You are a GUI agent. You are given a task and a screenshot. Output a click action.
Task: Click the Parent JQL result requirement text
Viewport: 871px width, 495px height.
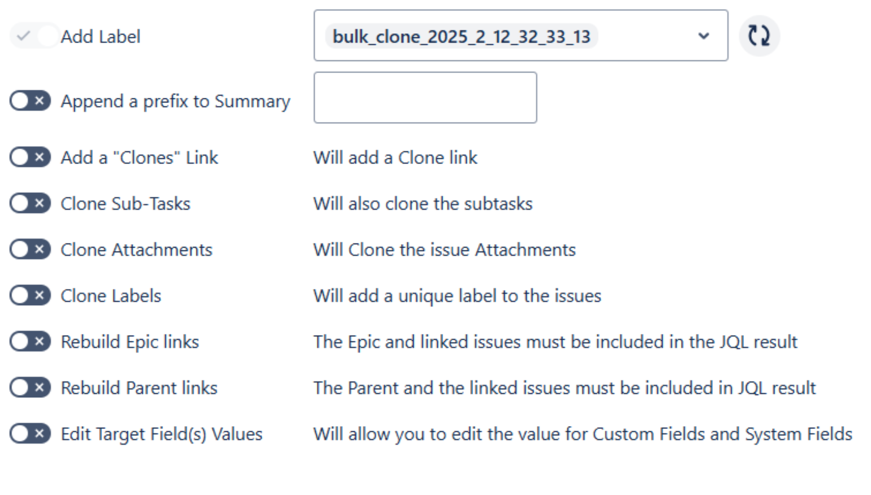[x=564, y=387]
